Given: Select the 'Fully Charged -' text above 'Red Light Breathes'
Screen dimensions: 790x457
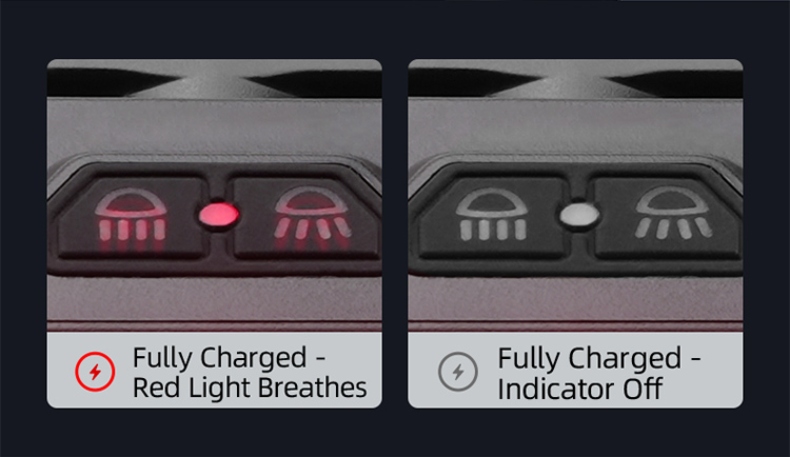Looking at the screenshot, I should 229,358.
